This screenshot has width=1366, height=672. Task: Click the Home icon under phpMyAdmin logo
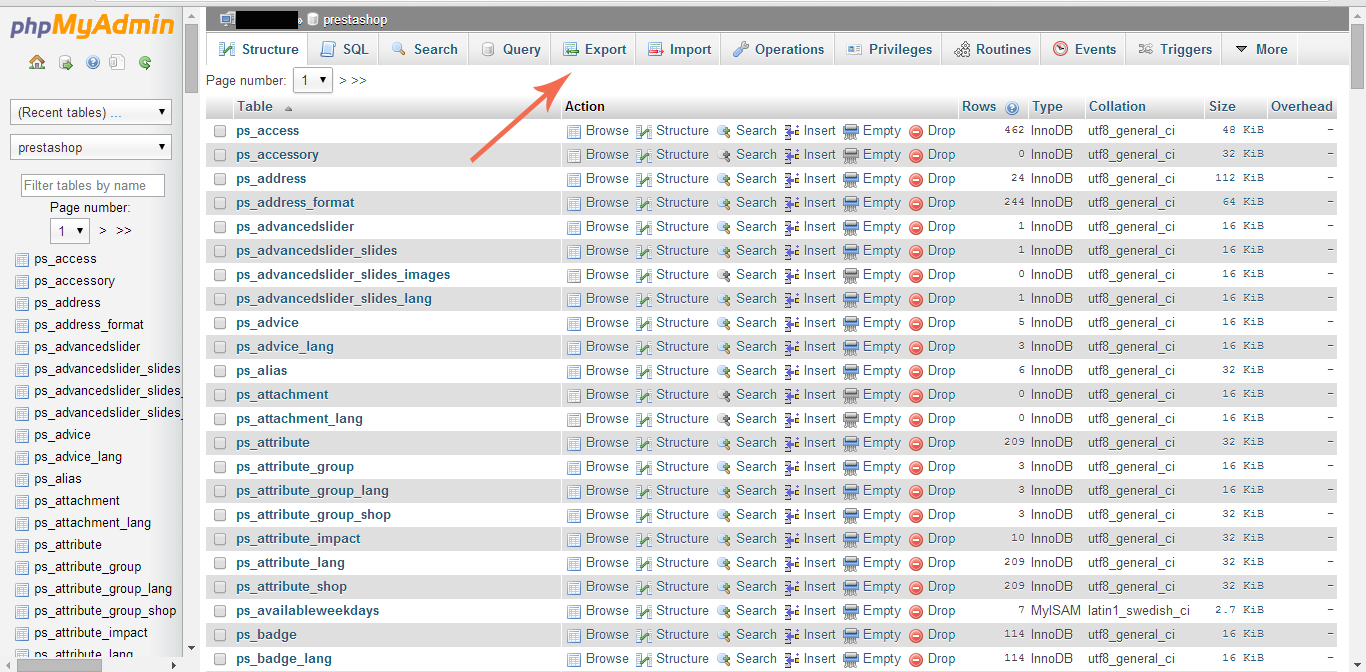pos(37,63)
